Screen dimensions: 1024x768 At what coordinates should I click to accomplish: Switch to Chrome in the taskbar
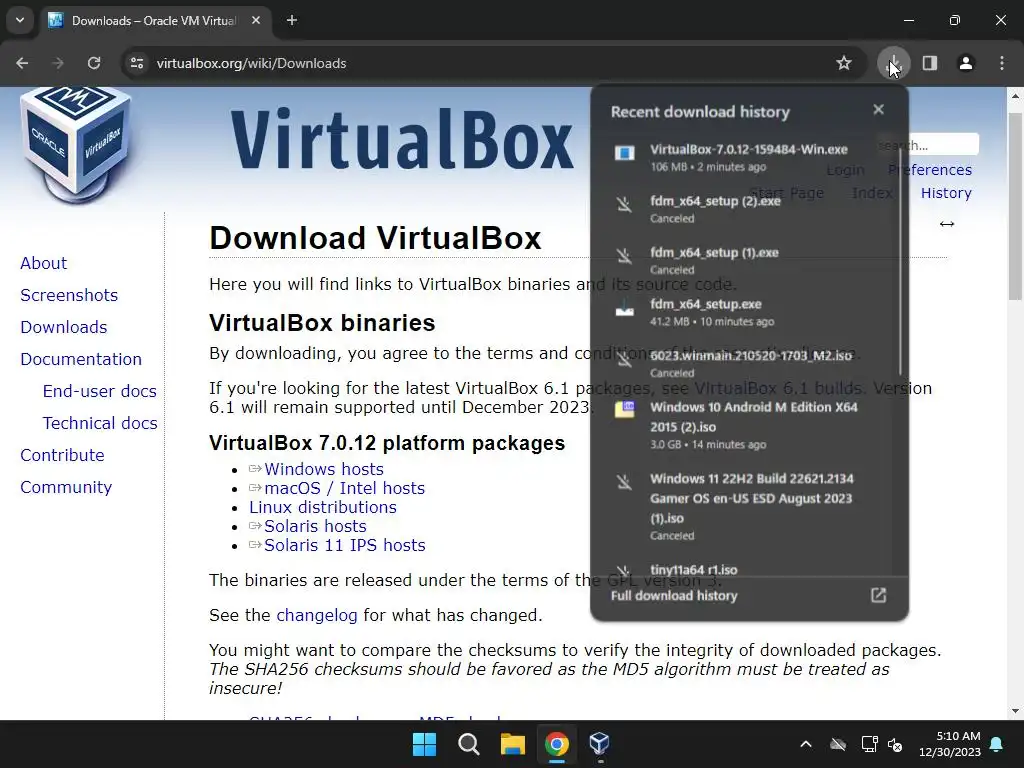pos(556,744)
